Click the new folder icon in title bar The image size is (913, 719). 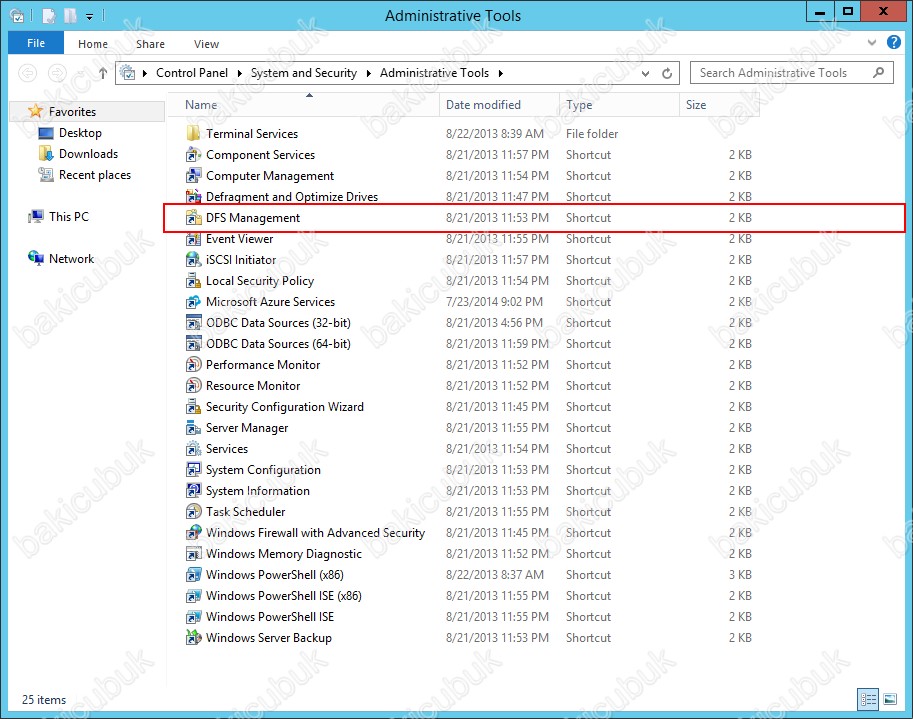click(70, 16)
